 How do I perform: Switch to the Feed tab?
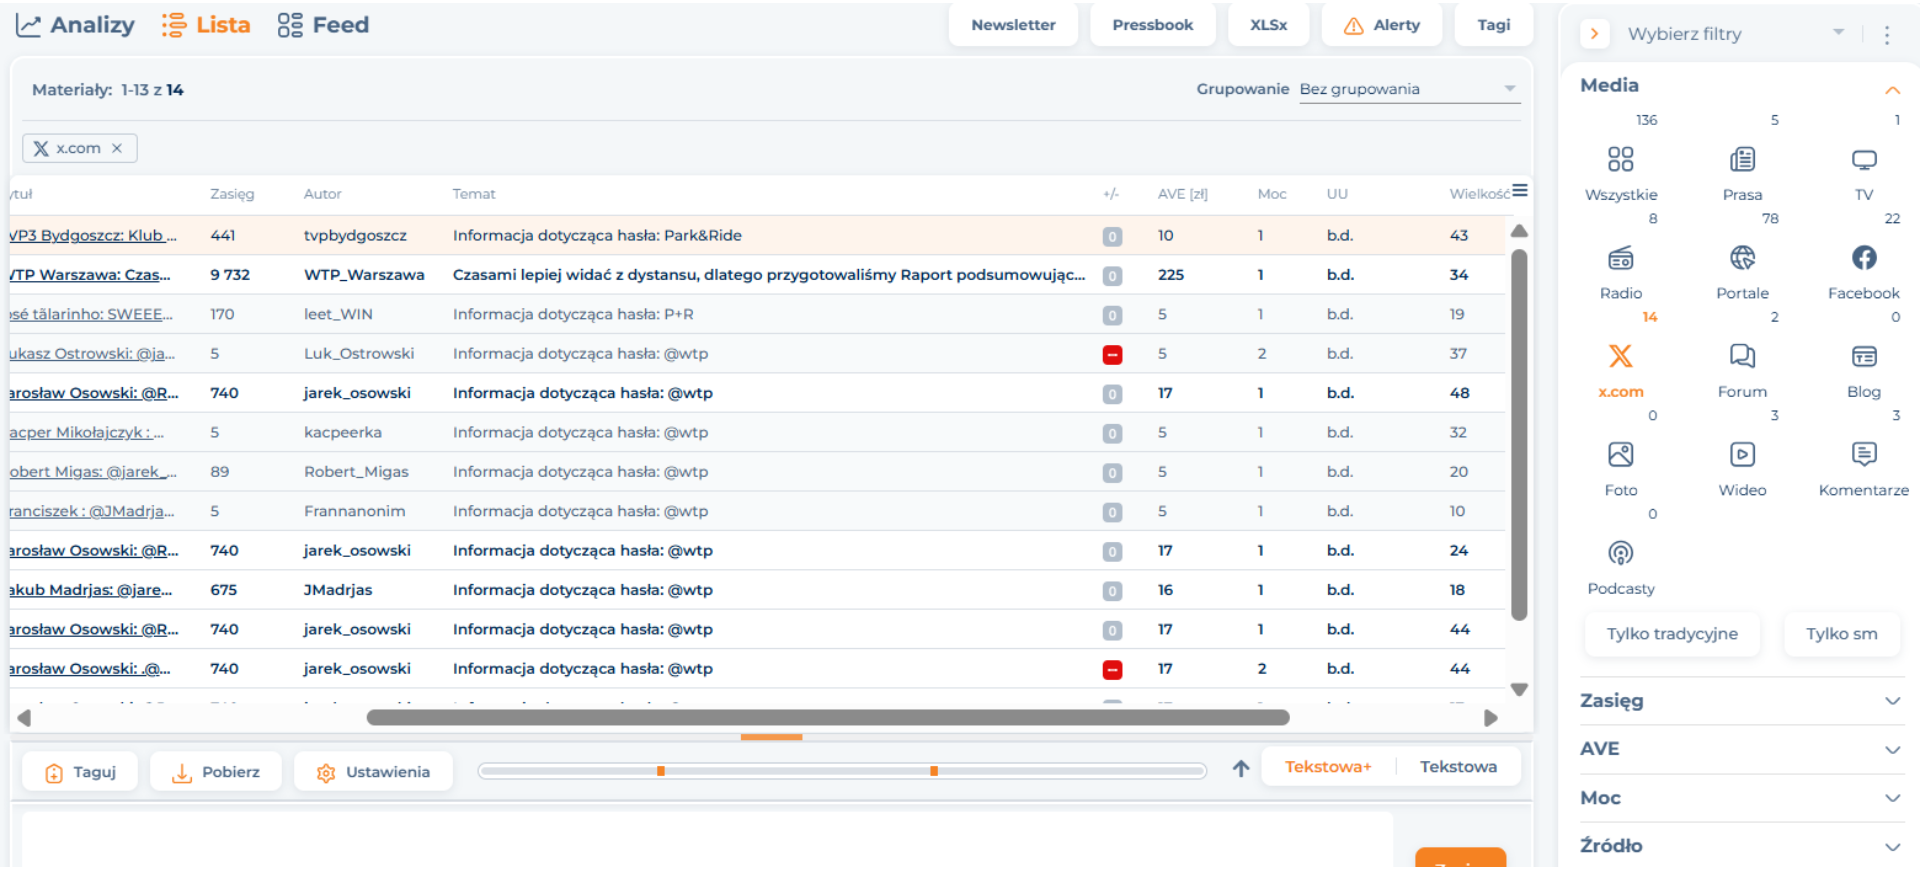tap(323, 25)
